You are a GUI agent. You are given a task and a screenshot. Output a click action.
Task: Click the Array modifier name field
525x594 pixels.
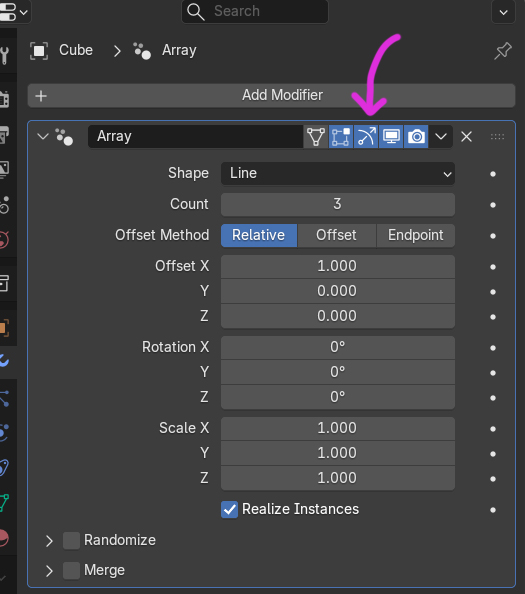point(195,137)
